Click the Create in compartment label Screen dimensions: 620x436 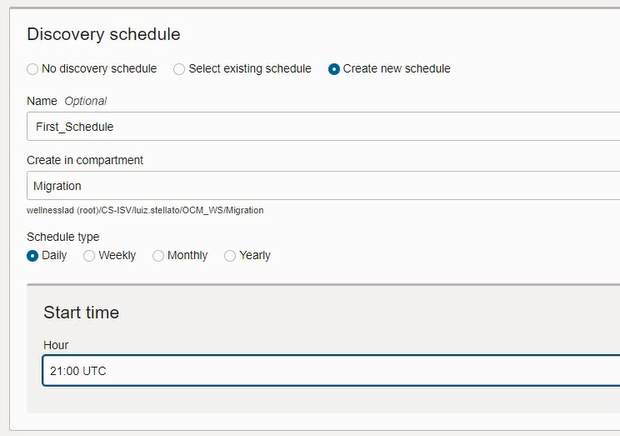(85, 160)
